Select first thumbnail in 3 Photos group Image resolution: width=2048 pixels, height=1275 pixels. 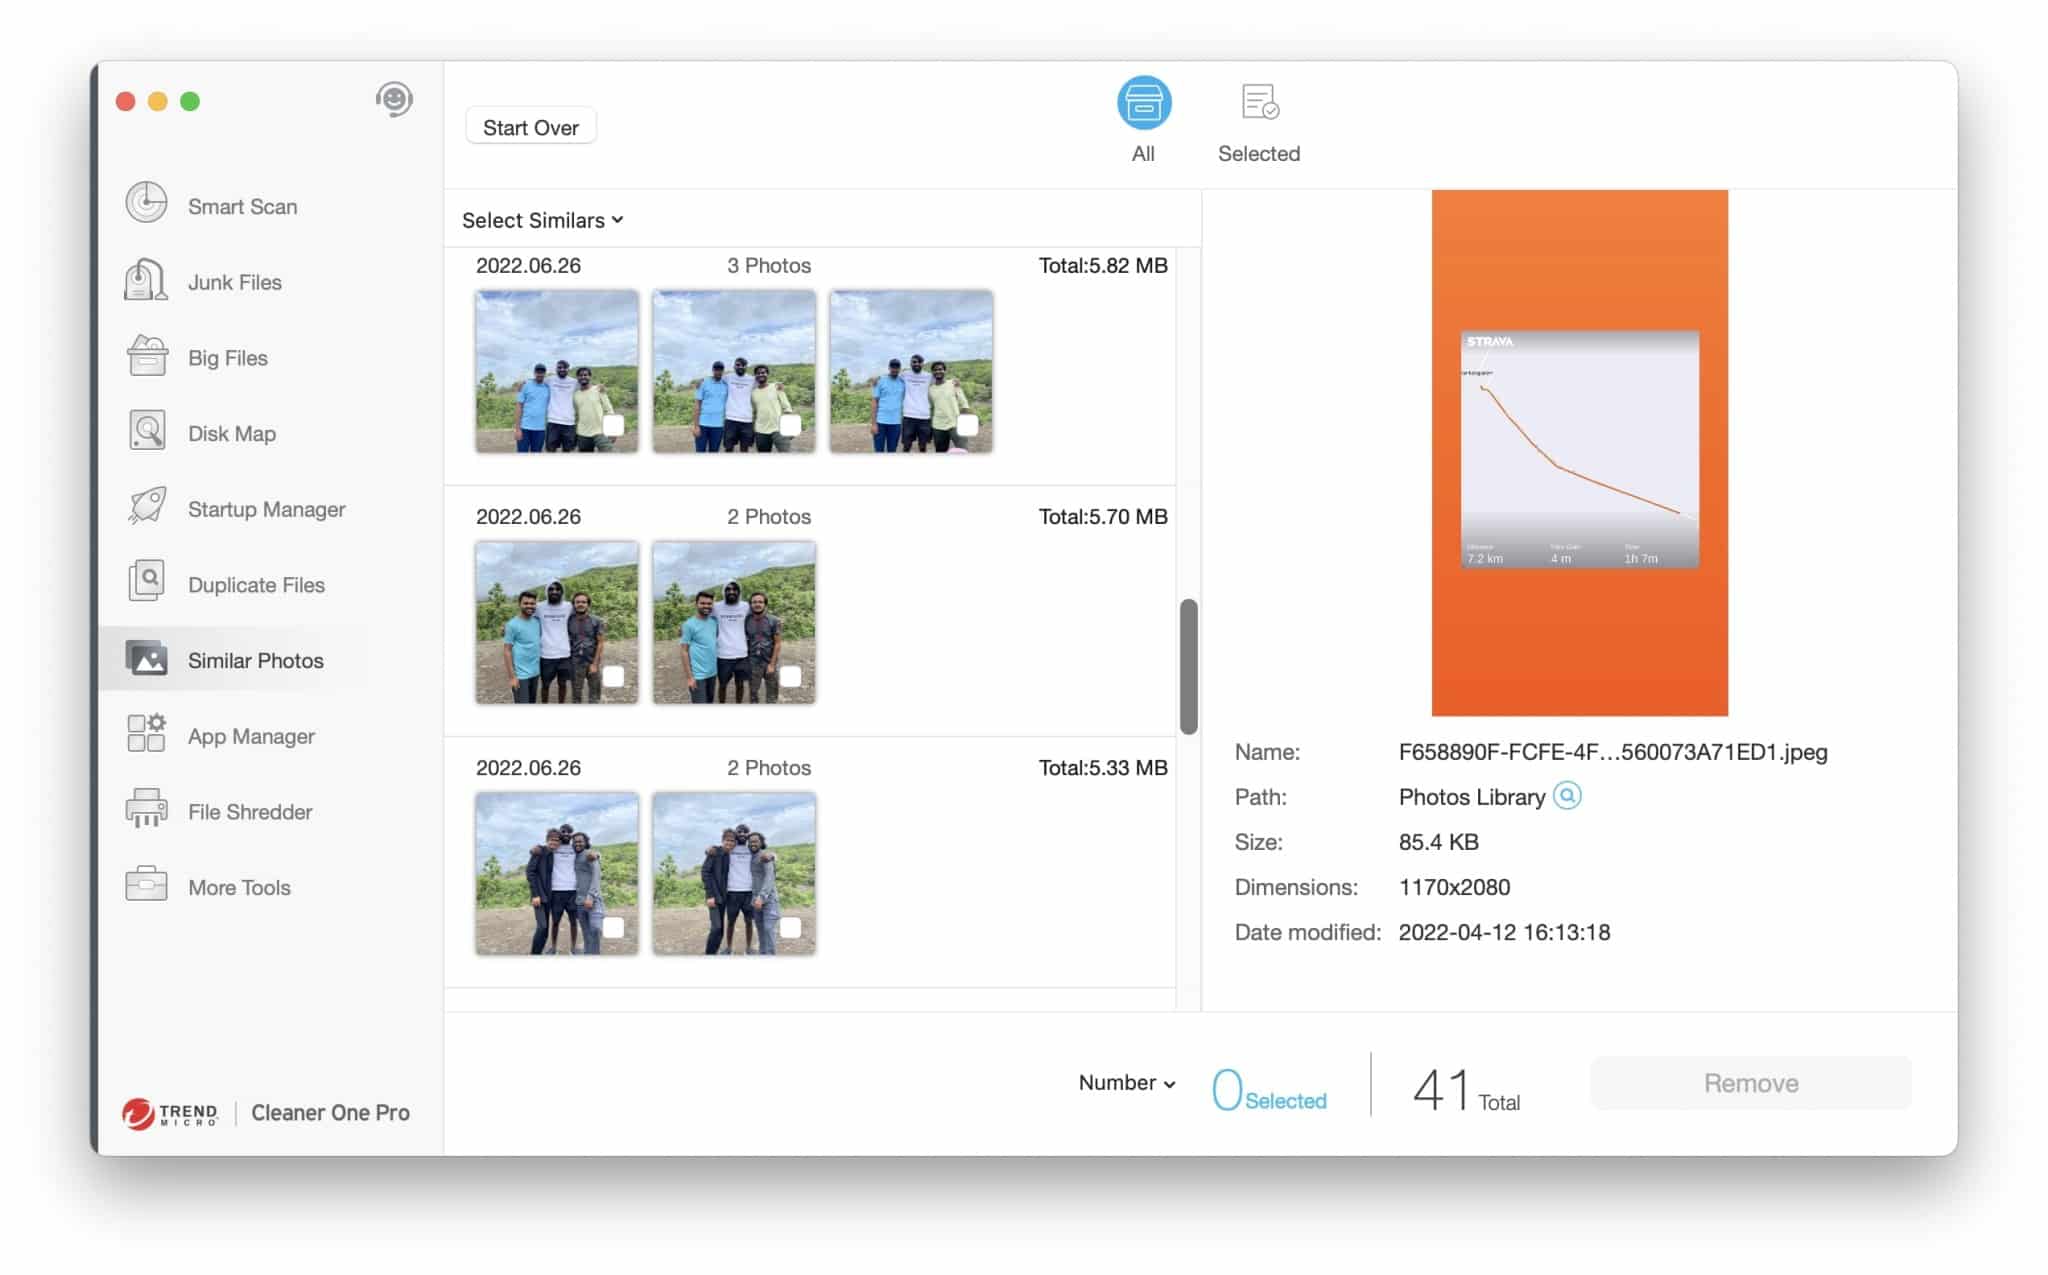coord(557,371)
